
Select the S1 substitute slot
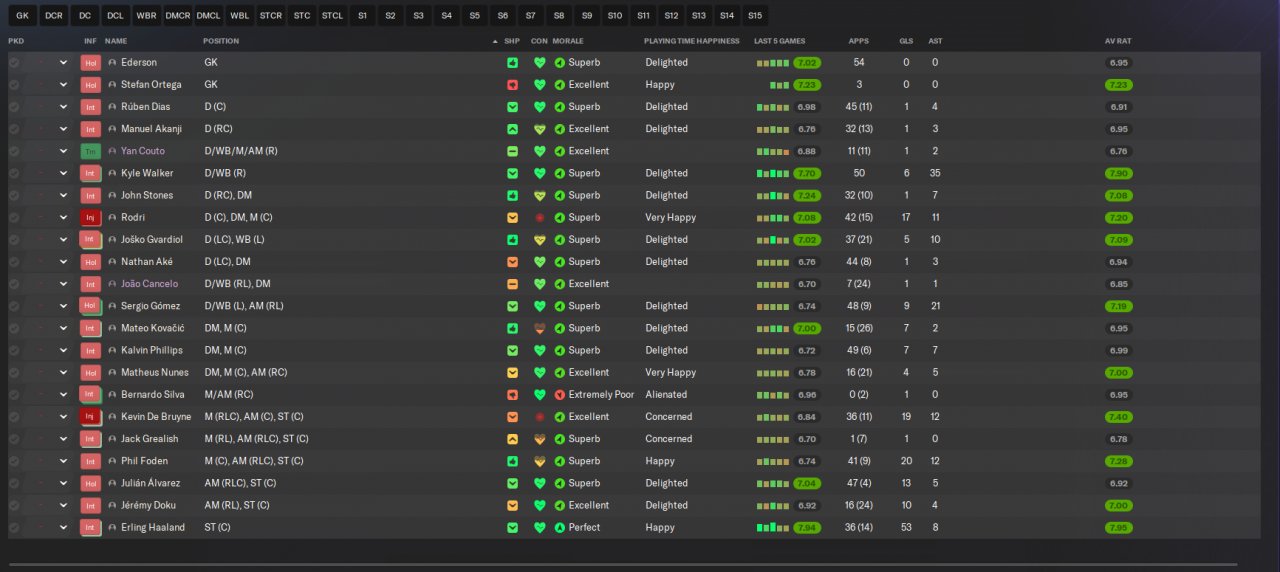[x=362, y=16]
